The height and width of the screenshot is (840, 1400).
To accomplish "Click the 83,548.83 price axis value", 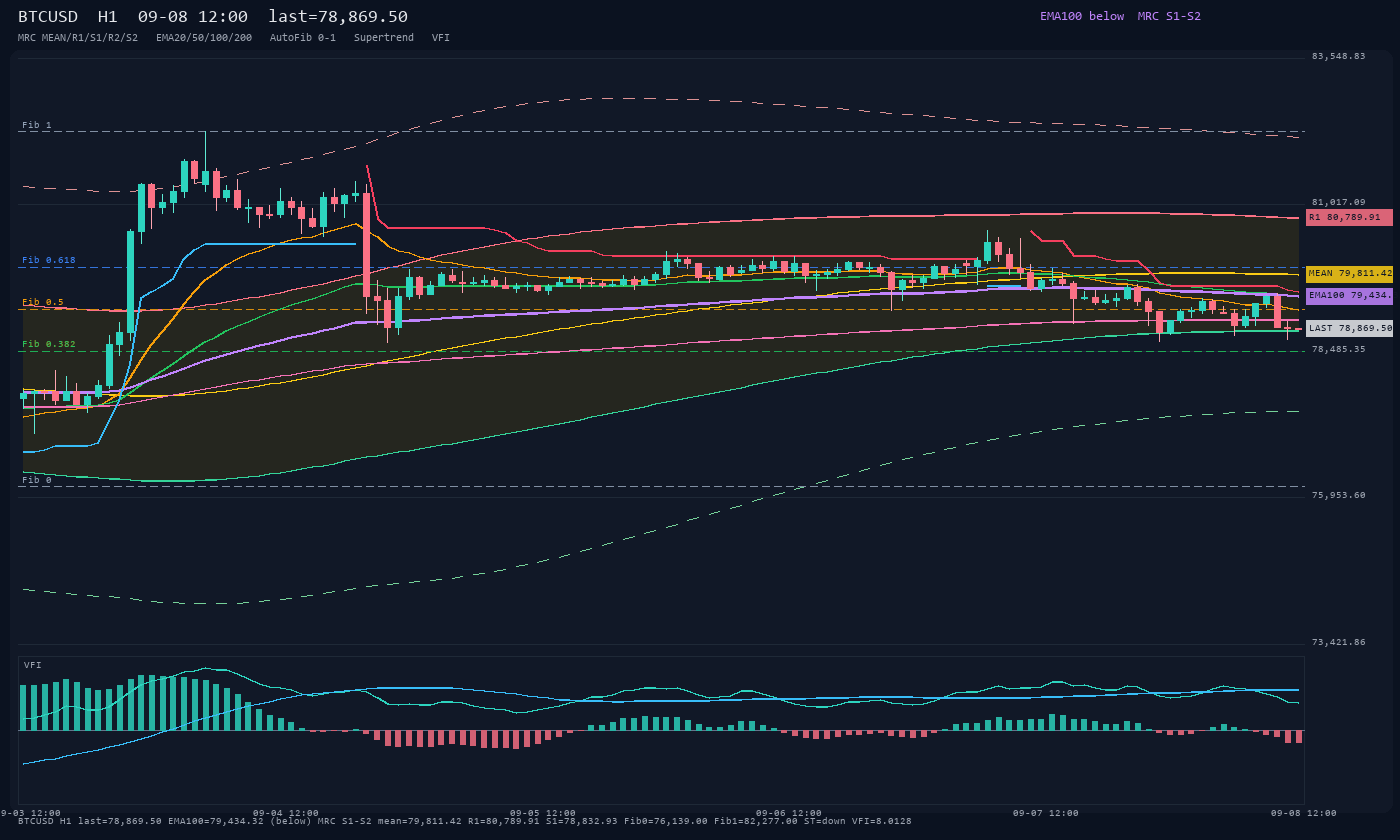I will tap(1338, 56).
